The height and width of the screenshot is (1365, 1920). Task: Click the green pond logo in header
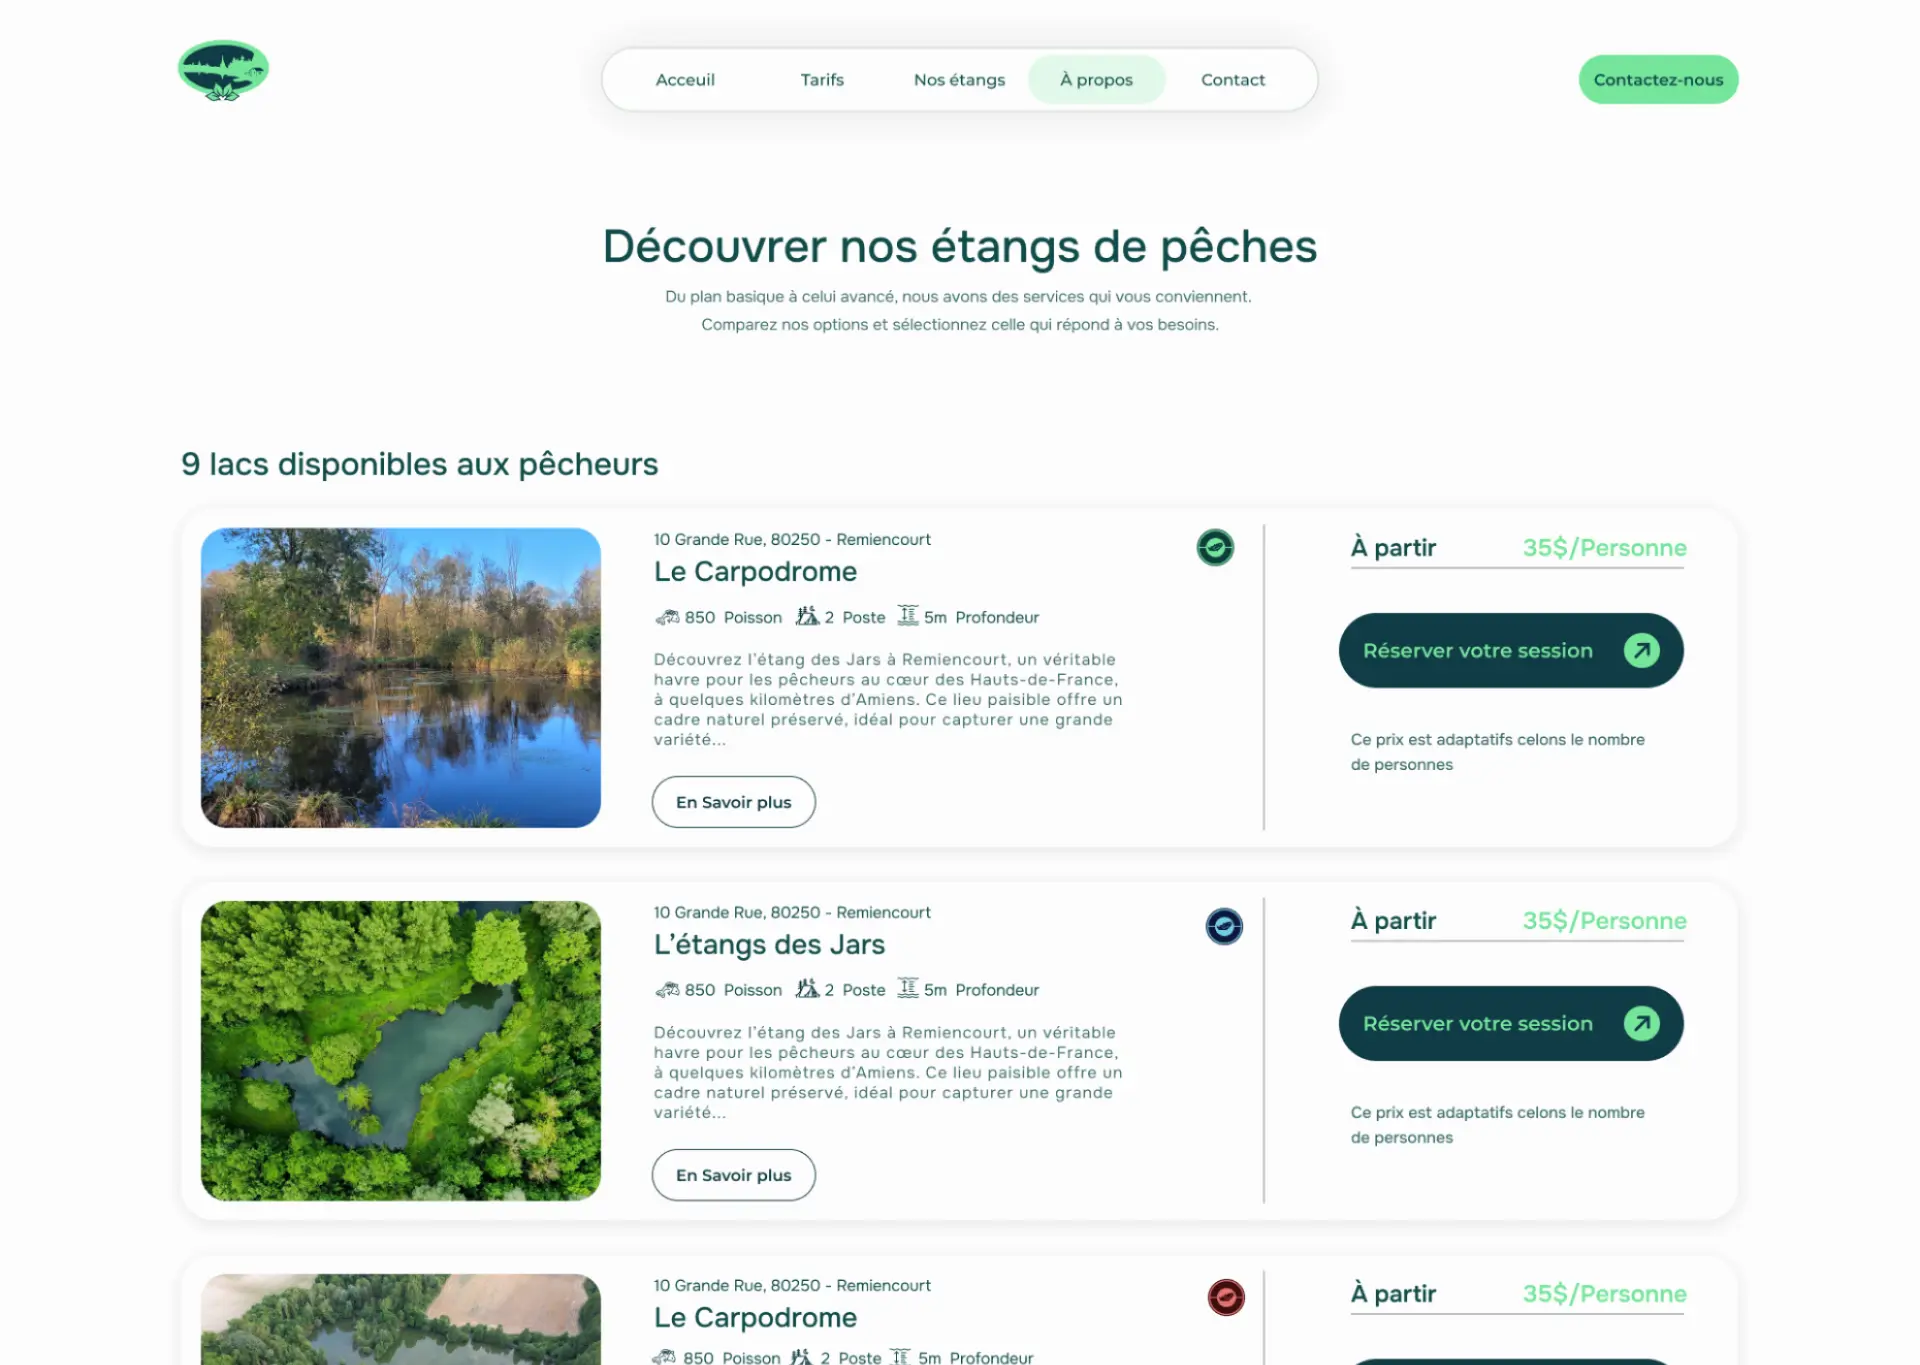[x=223, y=71]
